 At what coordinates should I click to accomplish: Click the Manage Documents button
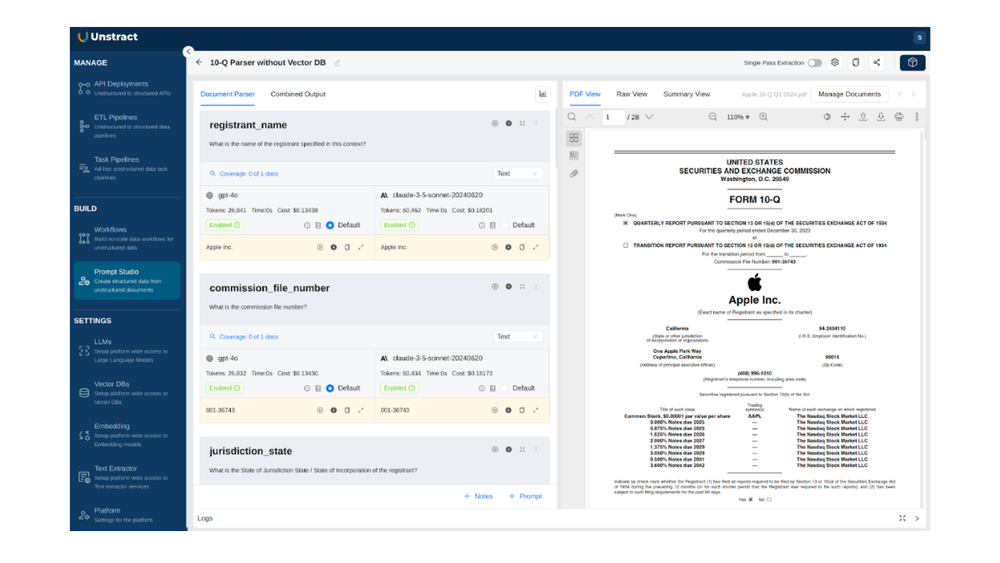pos(849,94)
